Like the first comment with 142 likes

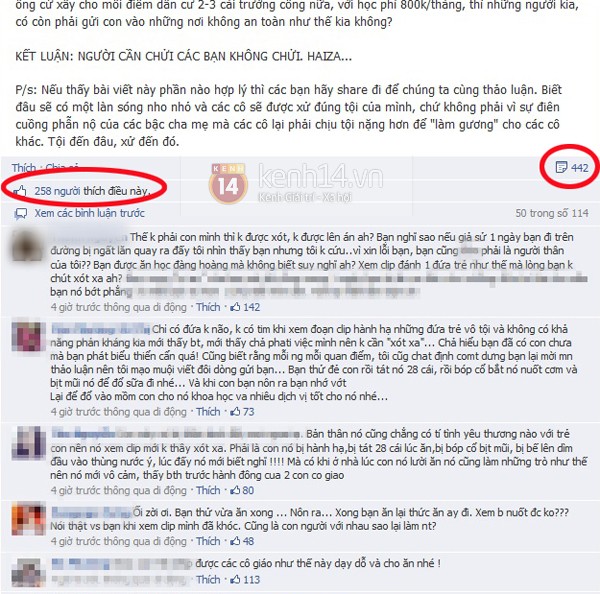pyautogui.click(x=208, y=307)
